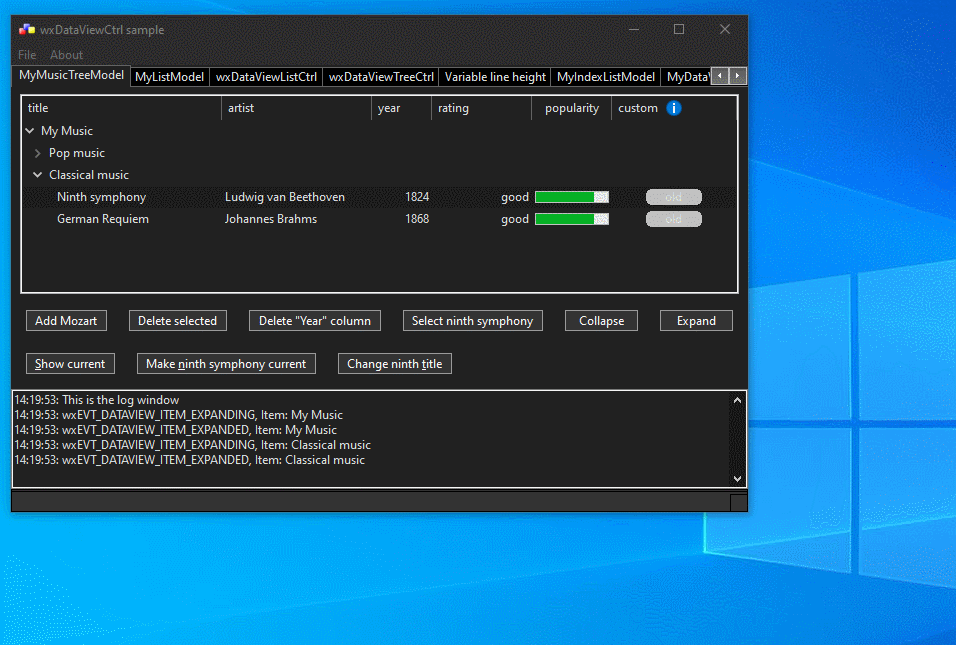Viewport: 956px width, 645px height.
Task: Click the log window scroll-up arrow
Action: [x=737, y=398]
